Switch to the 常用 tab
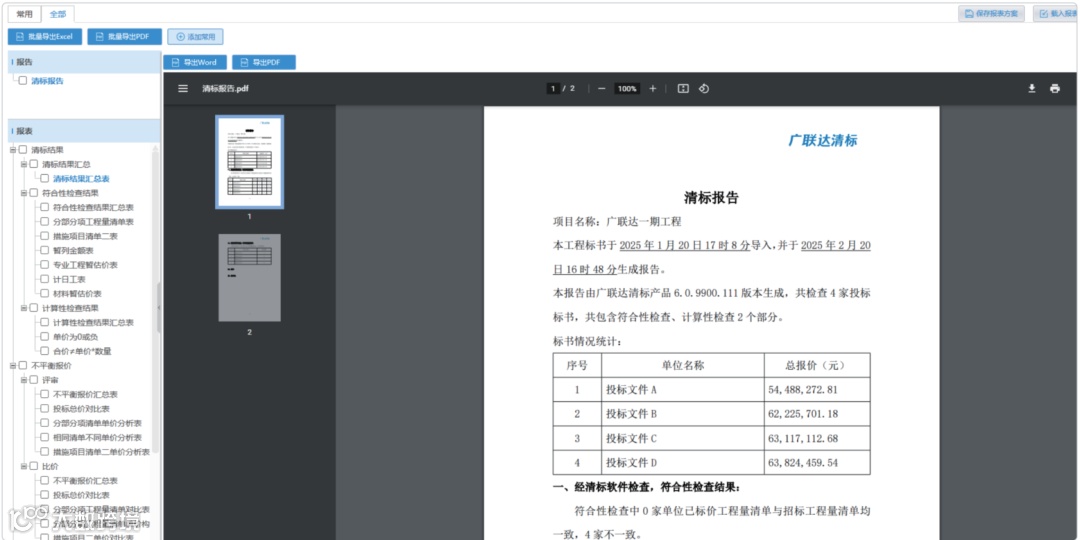 (24, 14)
